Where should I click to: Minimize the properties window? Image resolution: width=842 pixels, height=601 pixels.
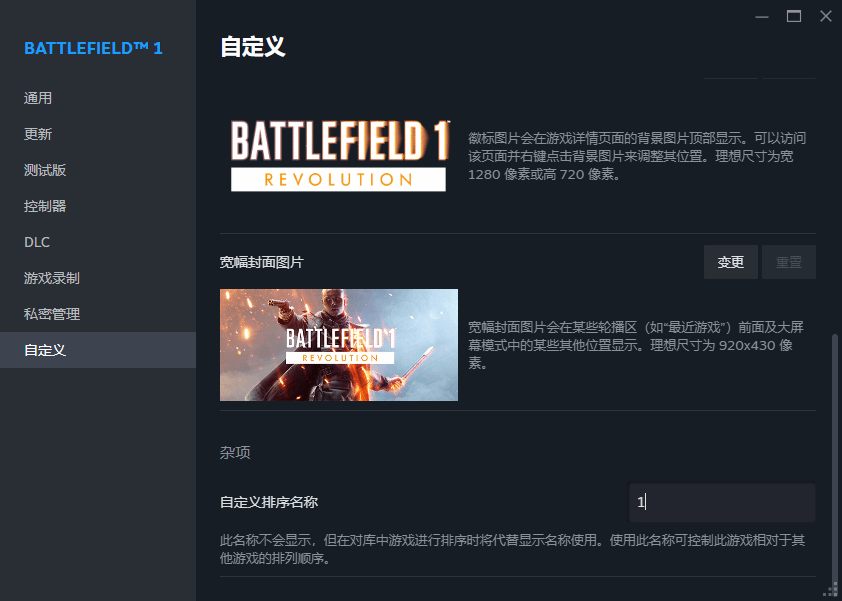point(762,17)
